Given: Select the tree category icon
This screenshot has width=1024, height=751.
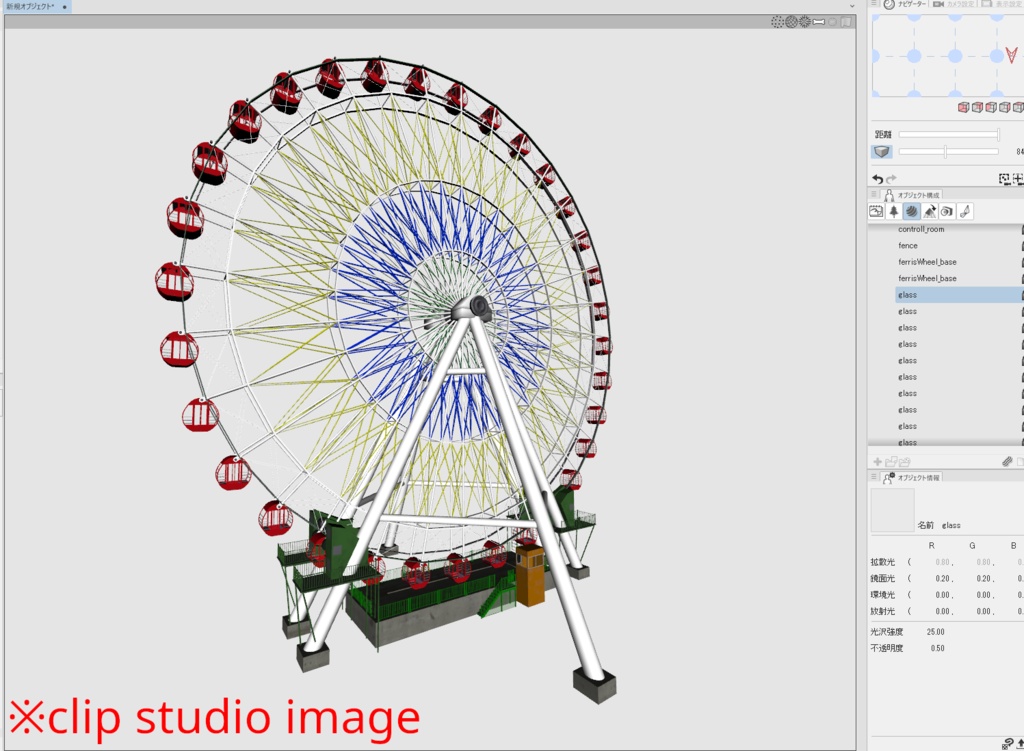Looking at the screenshot, I should 893,211.
